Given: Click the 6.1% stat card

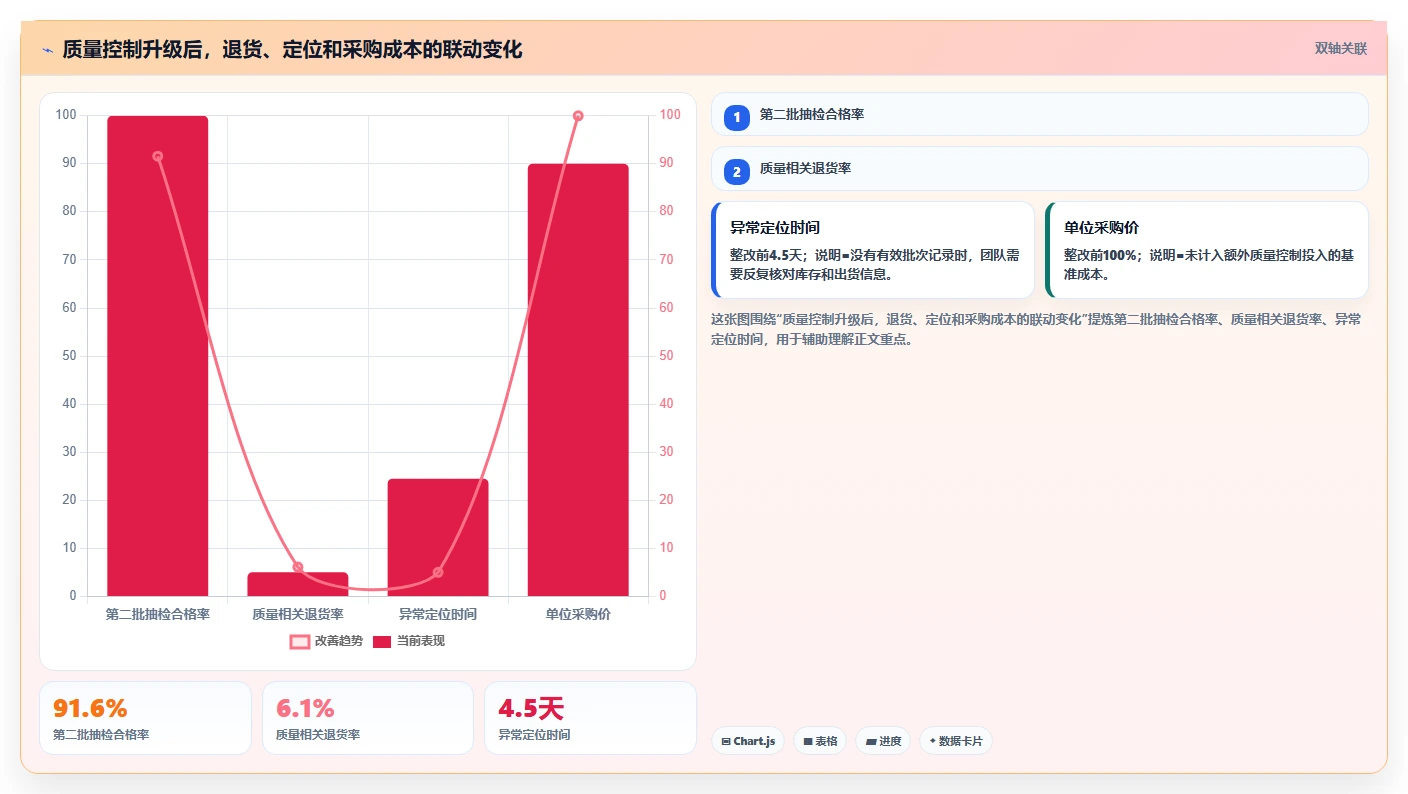Looking at the screenshot, I should [x=368, y=718].
